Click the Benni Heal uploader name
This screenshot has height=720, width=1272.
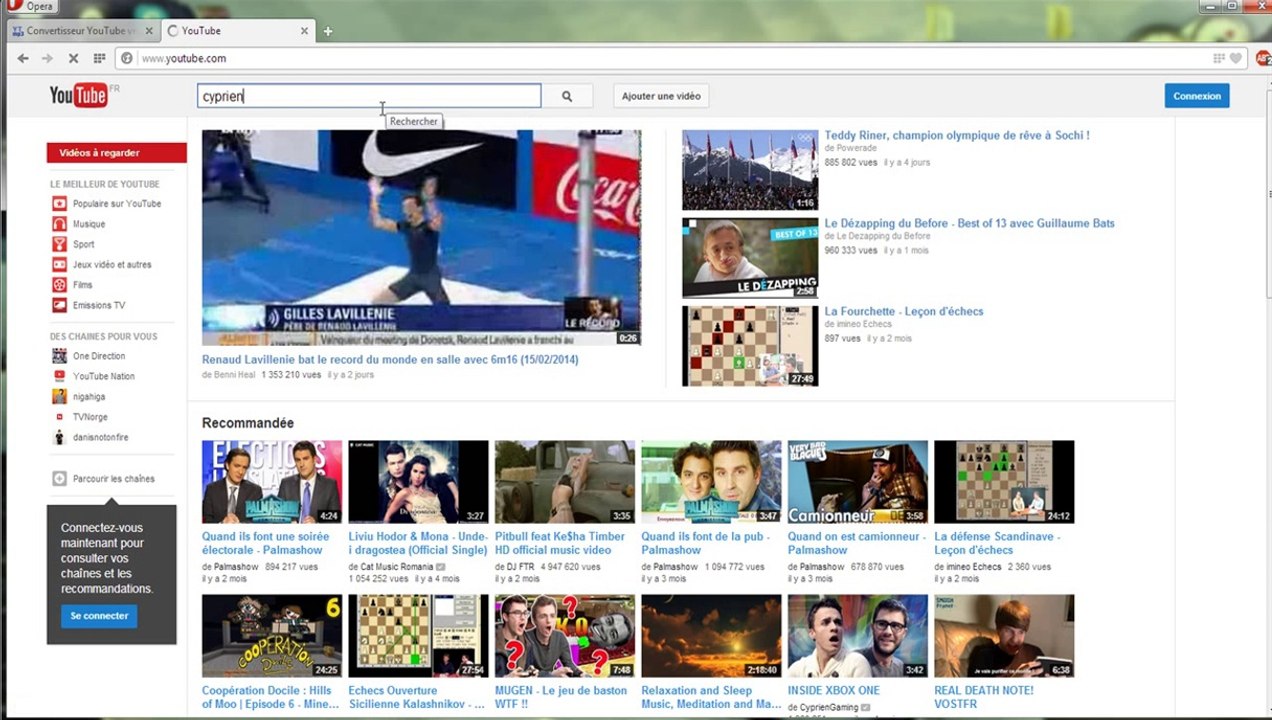pyautogui.click(x=234, y=375)
